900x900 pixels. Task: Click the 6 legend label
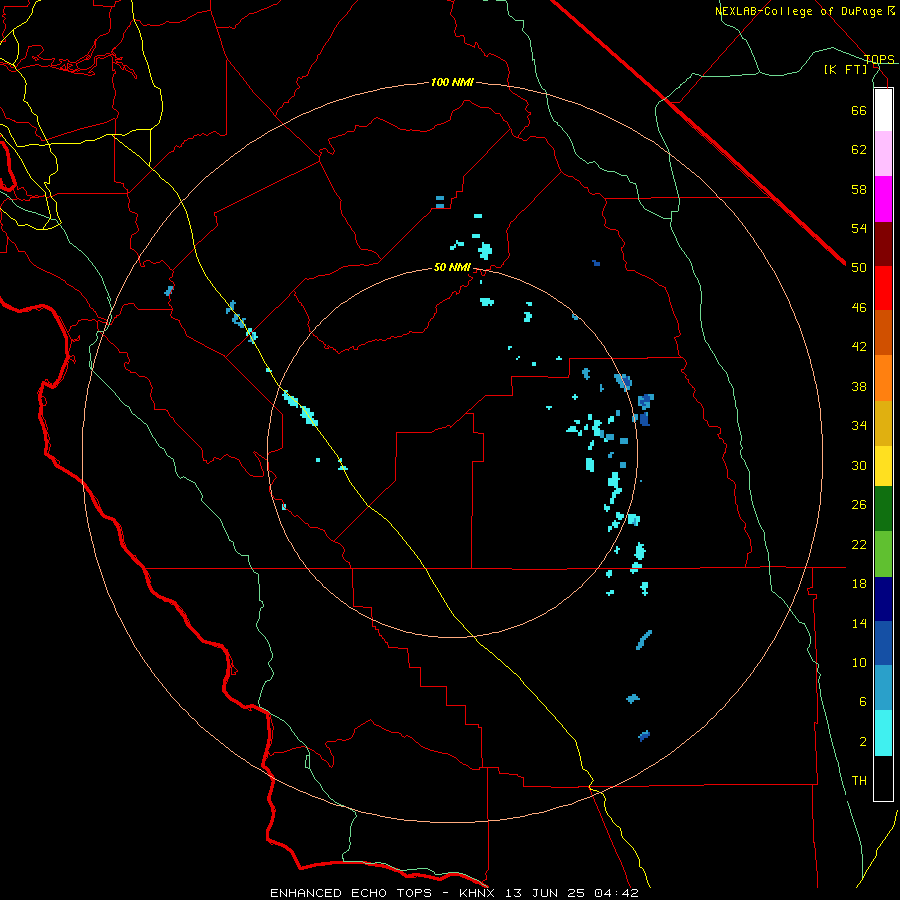tap(863, 702)
